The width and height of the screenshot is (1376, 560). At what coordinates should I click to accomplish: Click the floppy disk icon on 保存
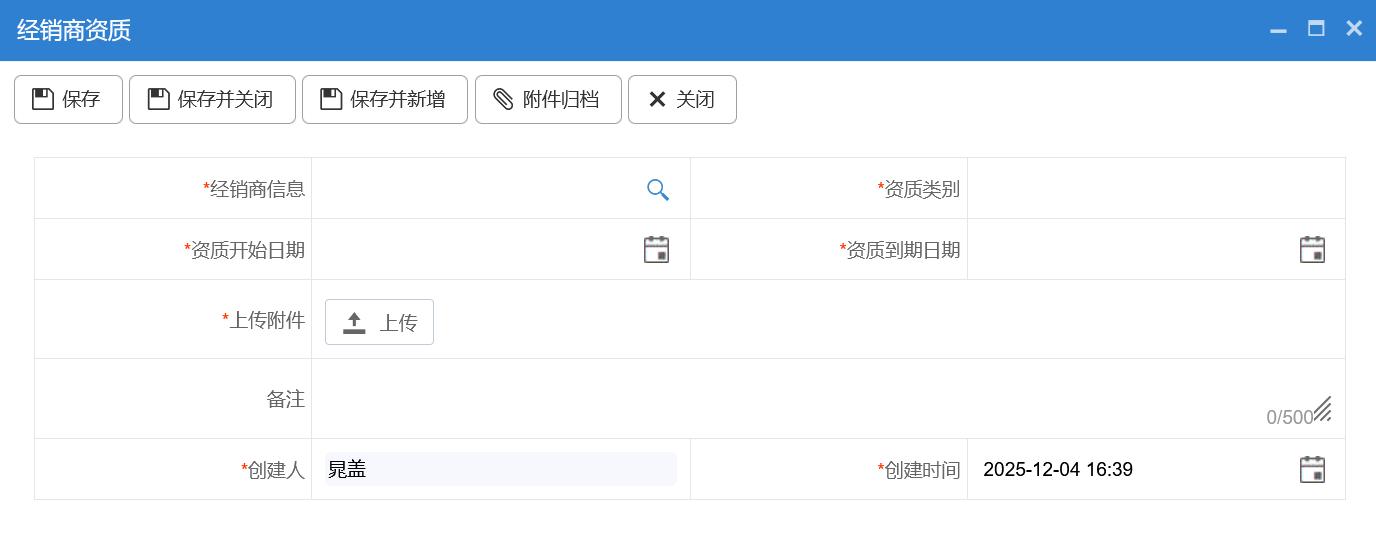click(x=43, y=100)
